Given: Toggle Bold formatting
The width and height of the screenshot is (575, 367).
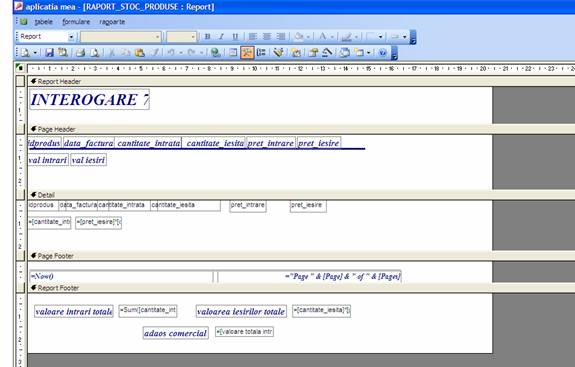Looking at the screenshot, I should [x=208, y=37].
